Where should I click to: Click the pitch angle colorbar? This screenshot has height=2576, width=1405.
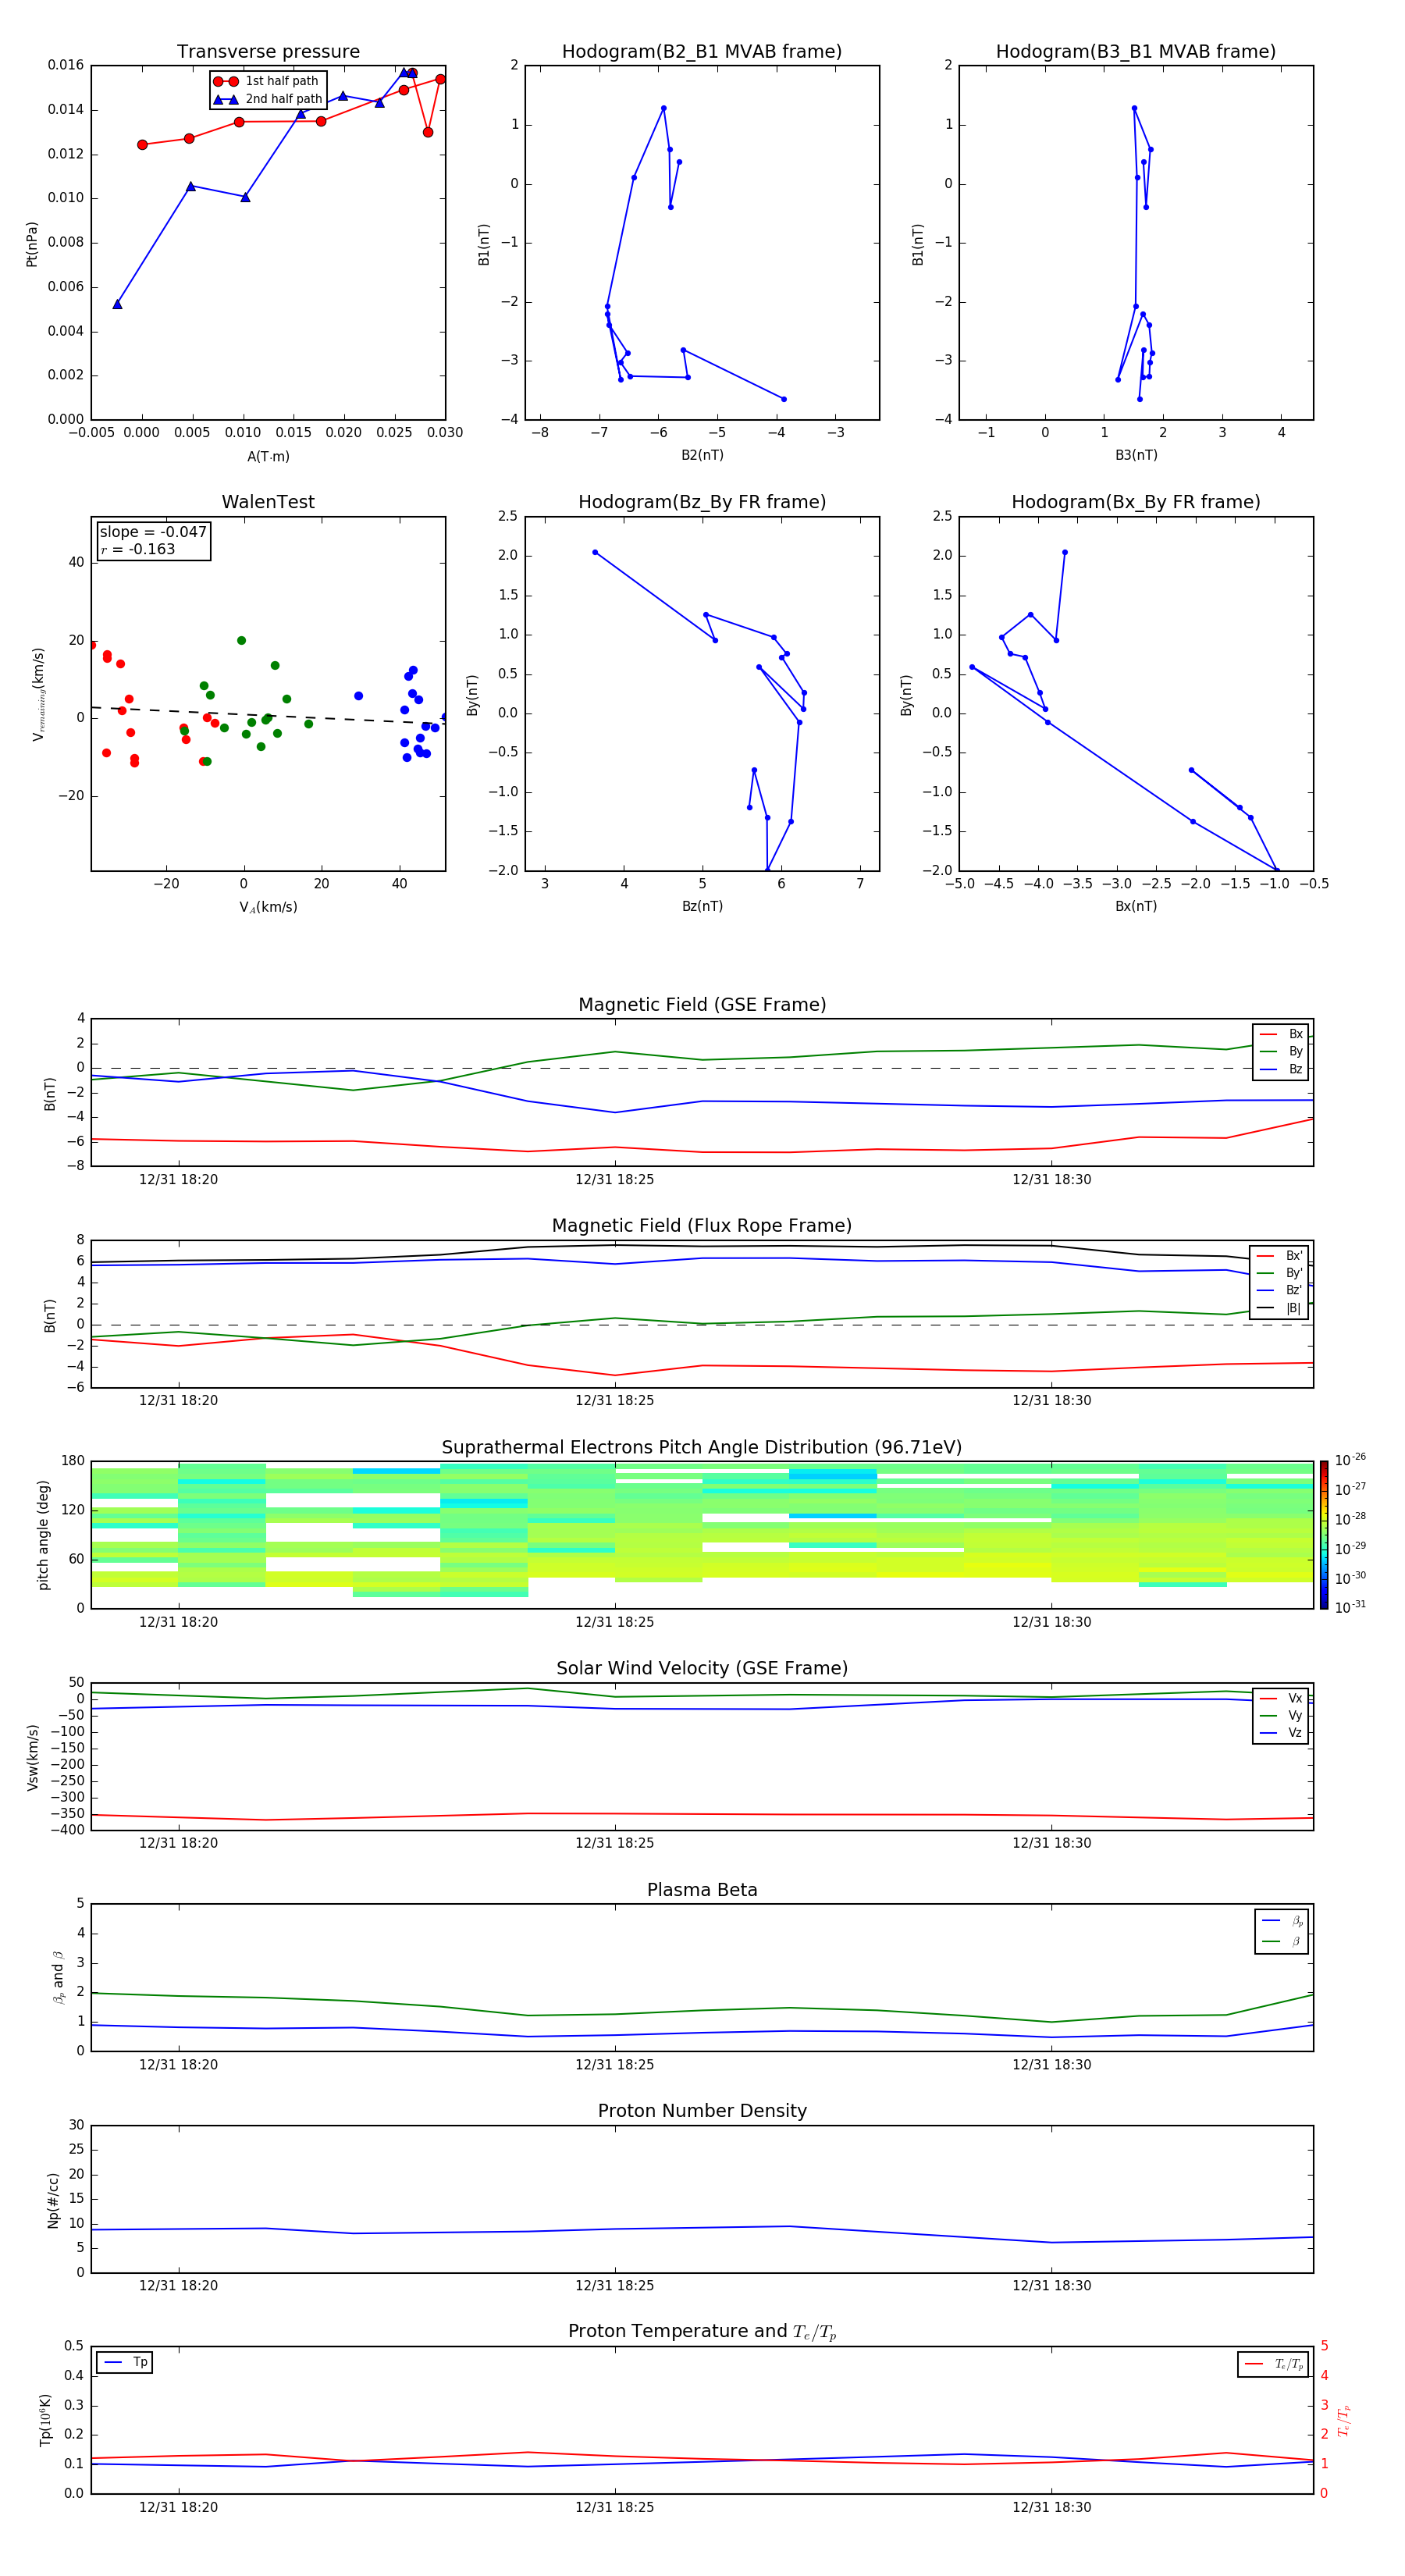(1324, 1535)
